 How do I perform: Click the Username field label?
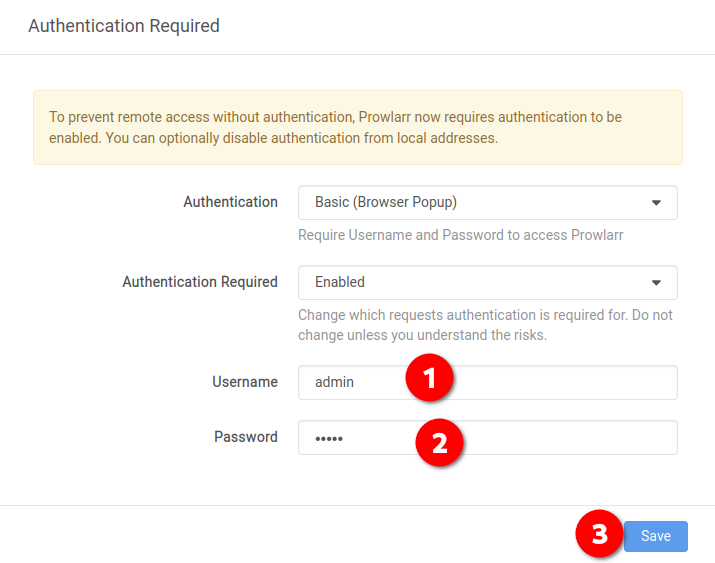245,382
